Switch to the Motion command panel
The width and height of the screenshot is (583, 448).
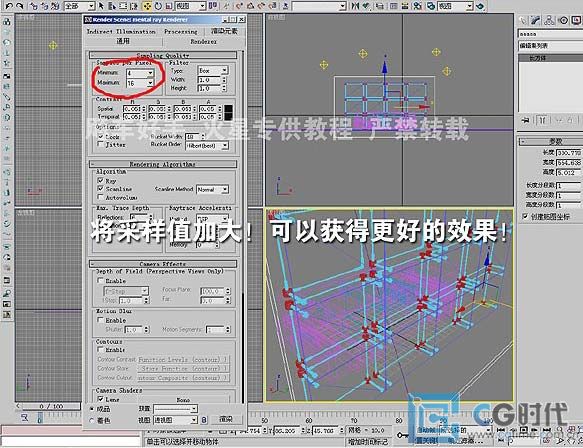pos(564,20)
